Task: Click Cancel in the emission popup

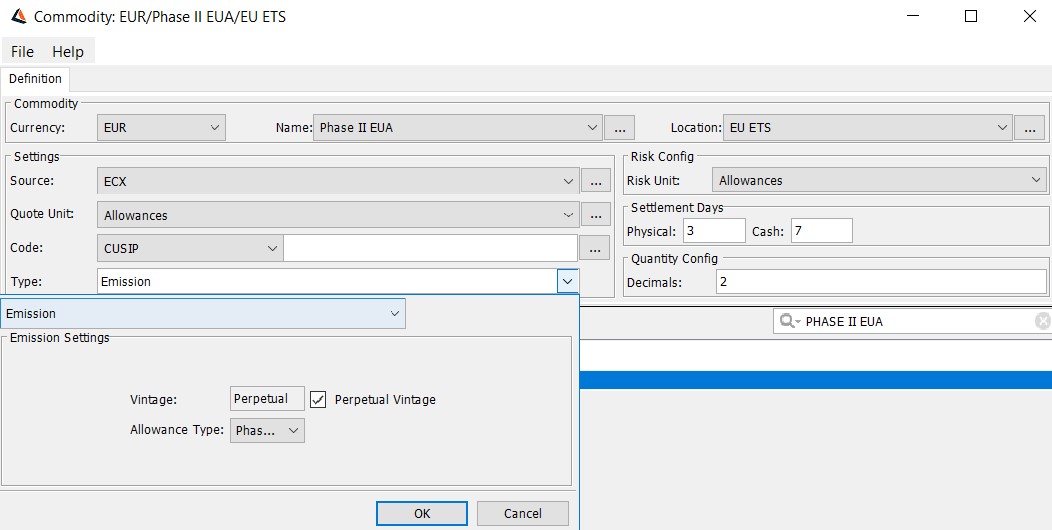Action: pos(523,513)
